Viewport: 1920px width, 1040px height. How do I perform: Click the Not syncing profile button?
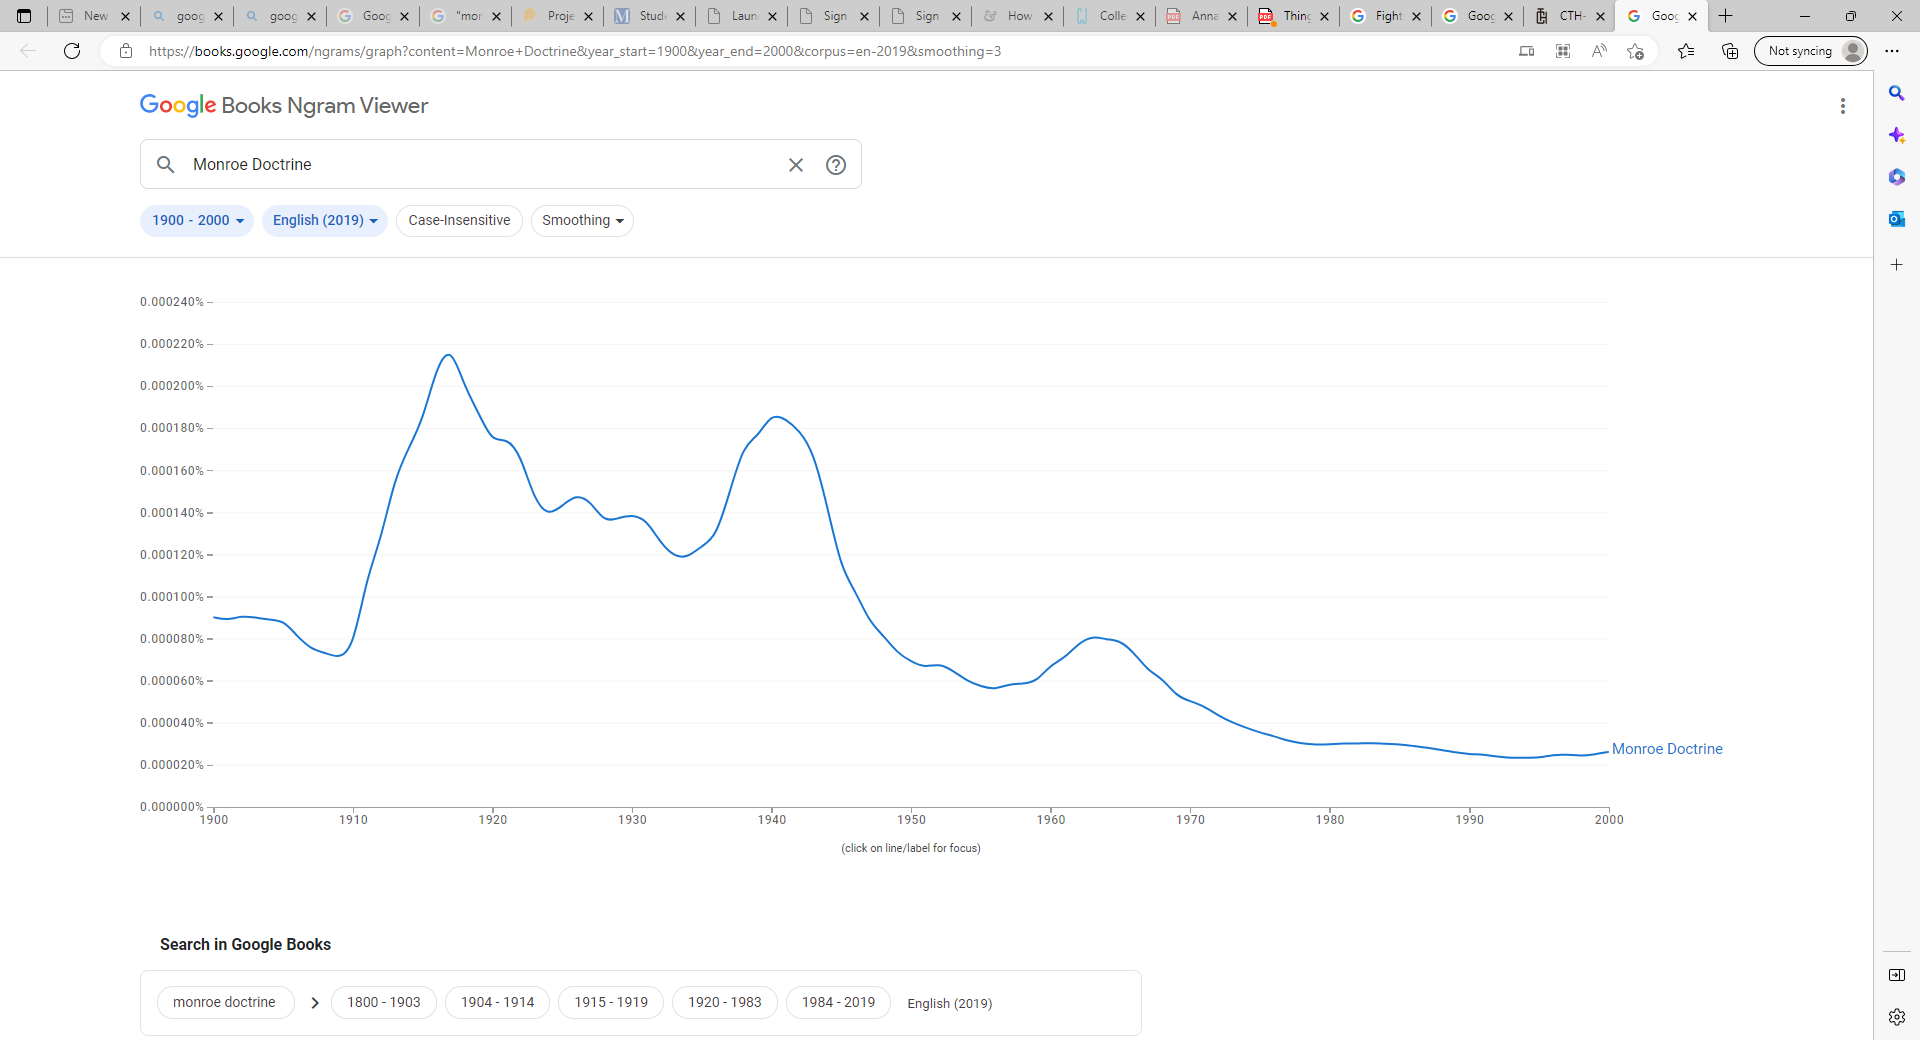(x=1810, y=51)
